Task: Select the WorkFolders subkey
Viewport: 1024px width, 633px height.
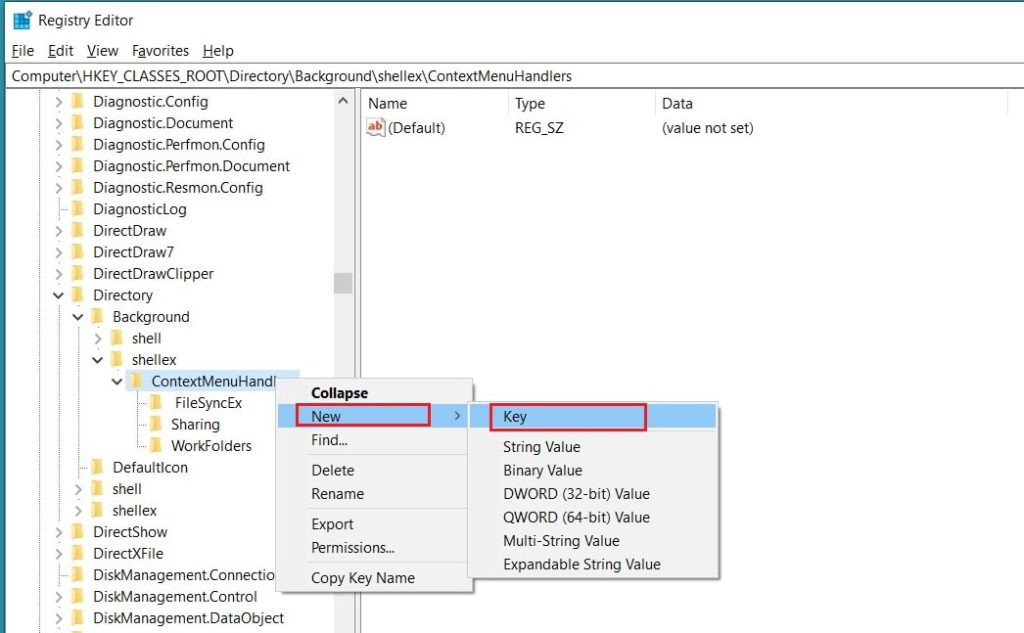Action: [x=211, y=446]
